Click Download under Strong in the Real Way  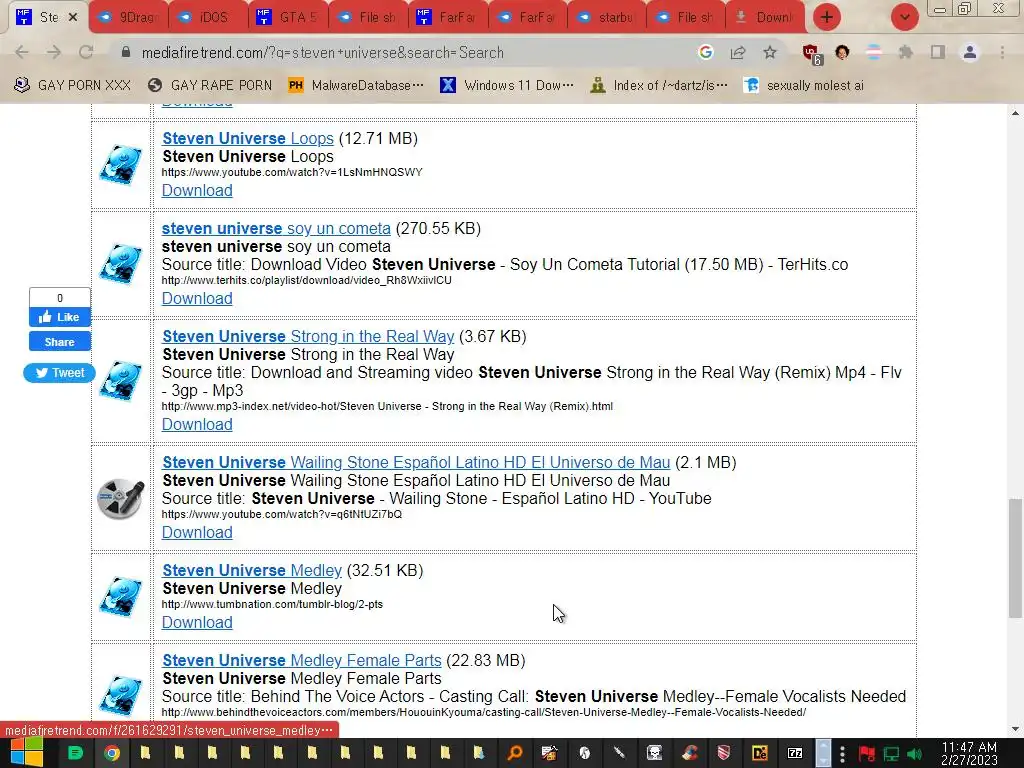(197, 424)
